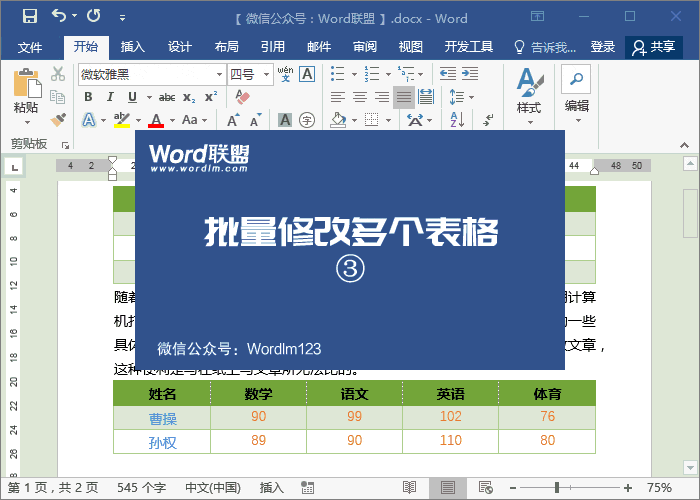The image size is (700, 500).
Task: Click the 粘贴 paste button
Action: tap(26, 96)
